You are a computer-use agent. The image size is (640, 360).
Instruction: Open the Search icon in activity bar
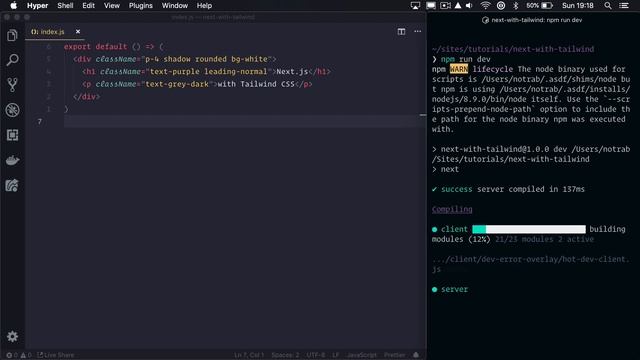click(x=12, y=60)
